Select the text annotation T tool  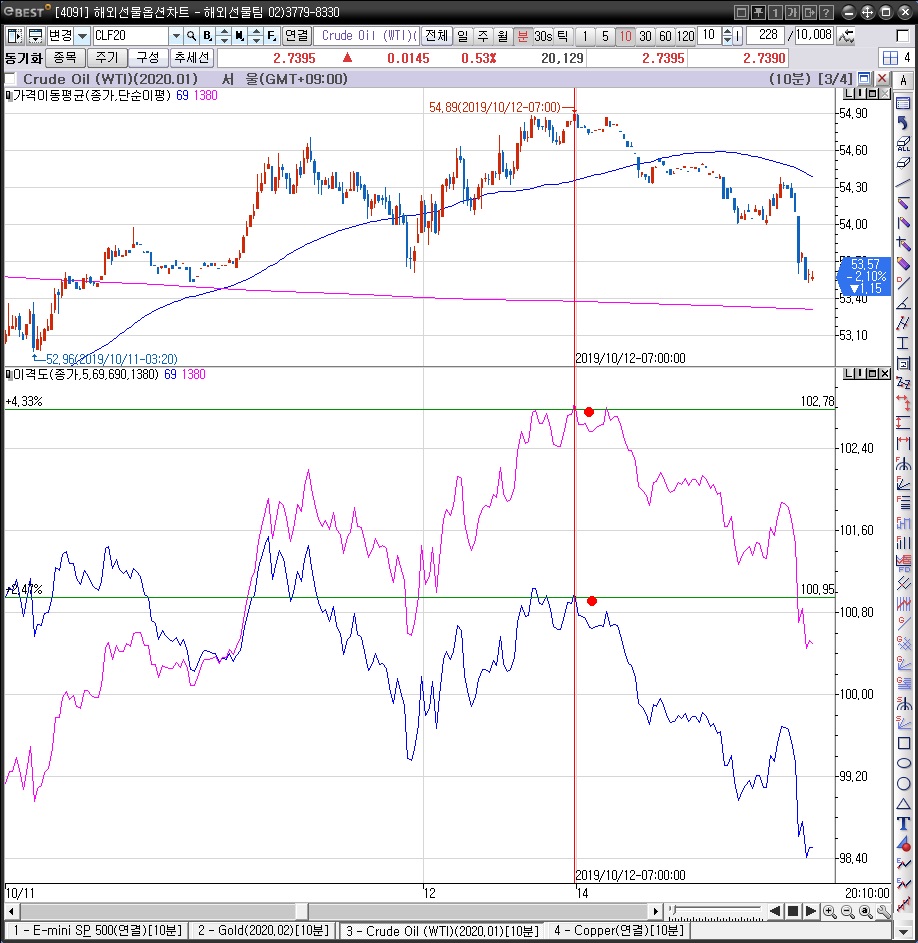(904, 823)
